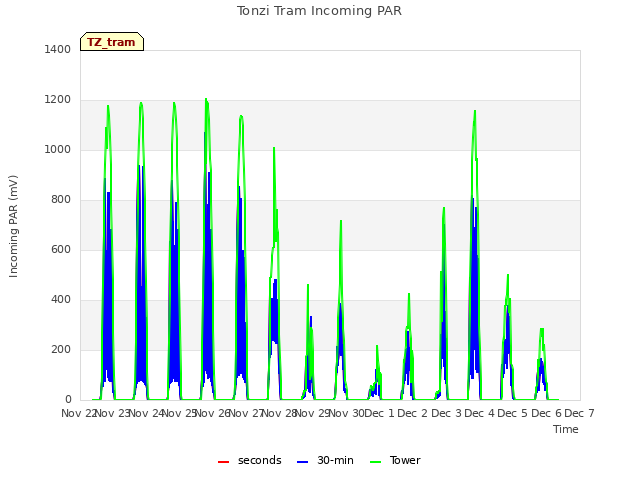The height and width of the screenshot is (480, 640).
Task: Click the green Tower legend swatch
Action: (x=375, y=462)
